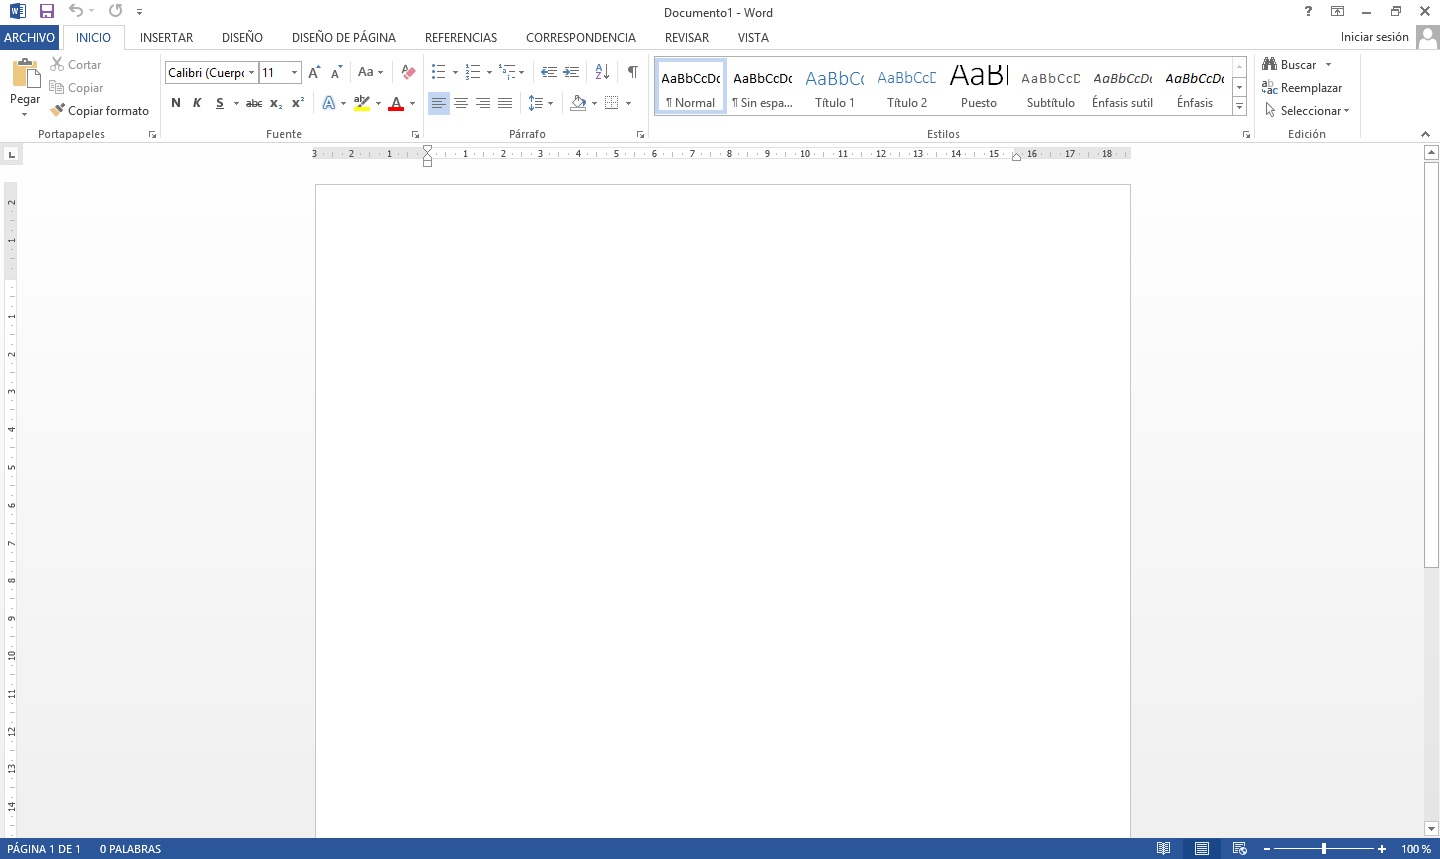Decrease the paragraph indent
Screen dimensions: 1440x859
click(548, 72)
